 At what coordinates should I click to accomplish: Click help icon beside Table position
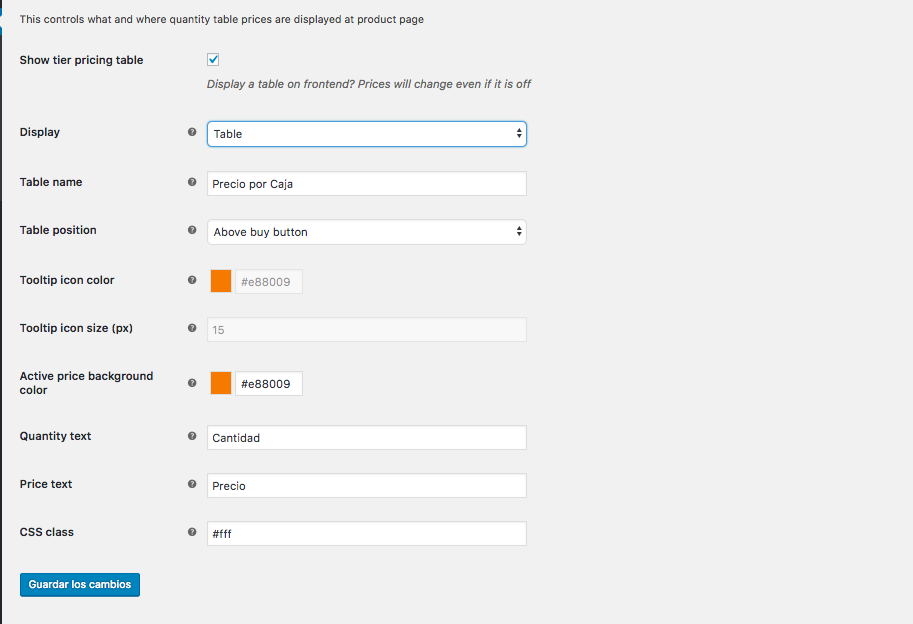(x=192, y=230)
